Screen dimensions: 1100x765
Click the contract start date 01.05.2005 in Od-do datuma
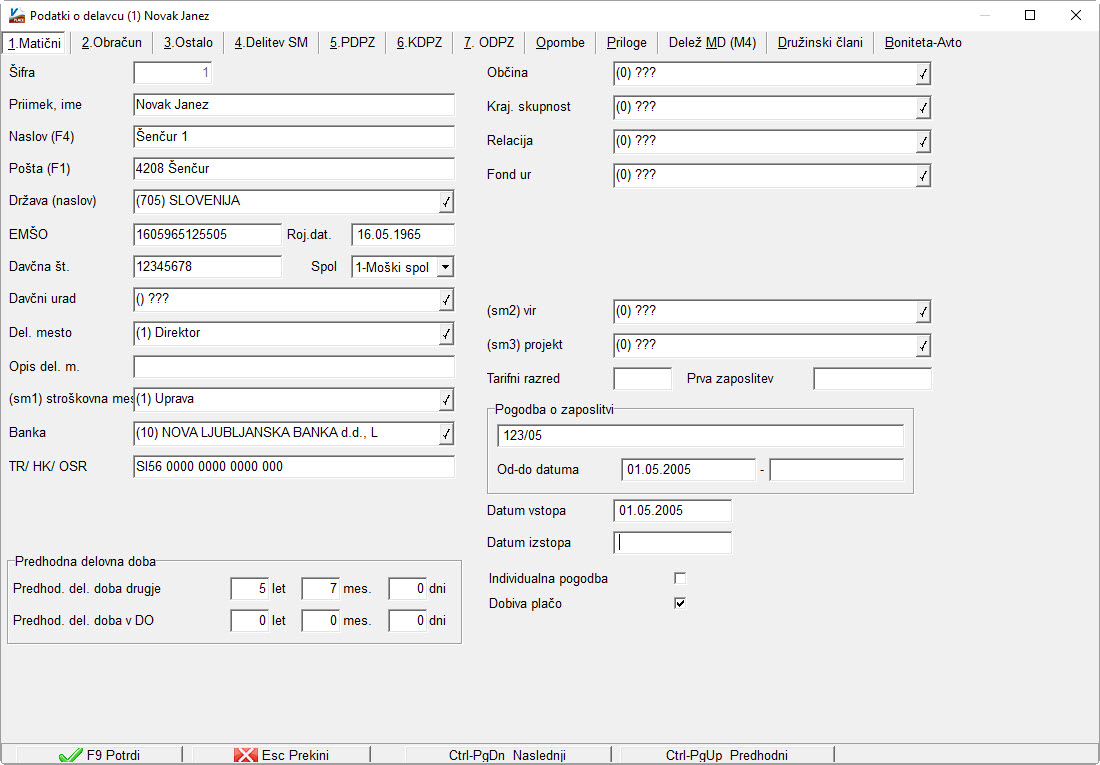pyautogui.click(x=688, y=470)
